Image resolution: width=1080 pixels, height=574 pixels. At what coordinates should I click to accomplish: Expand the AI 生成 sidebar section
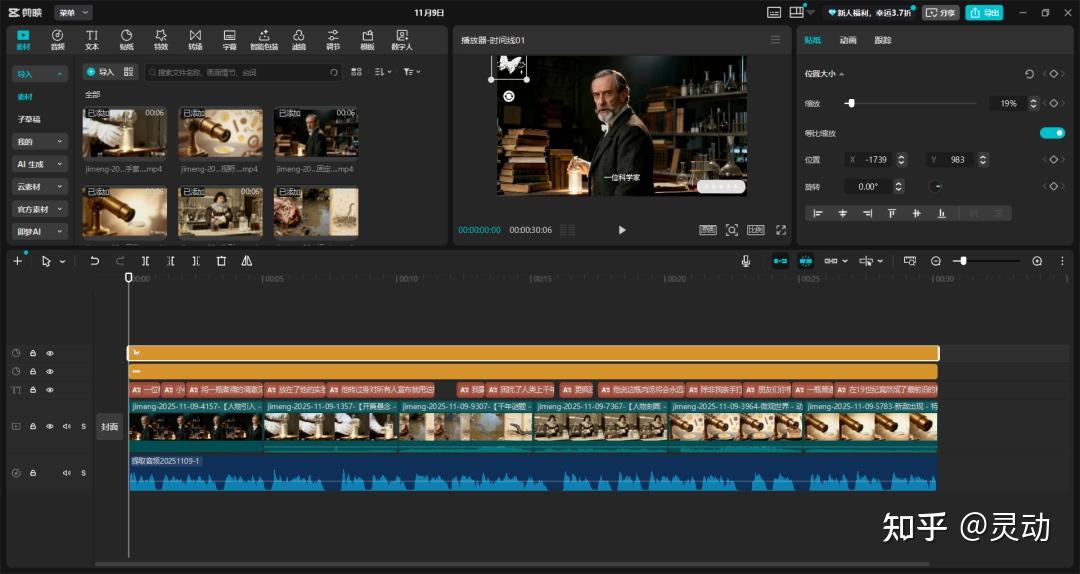tap(40, 164)
